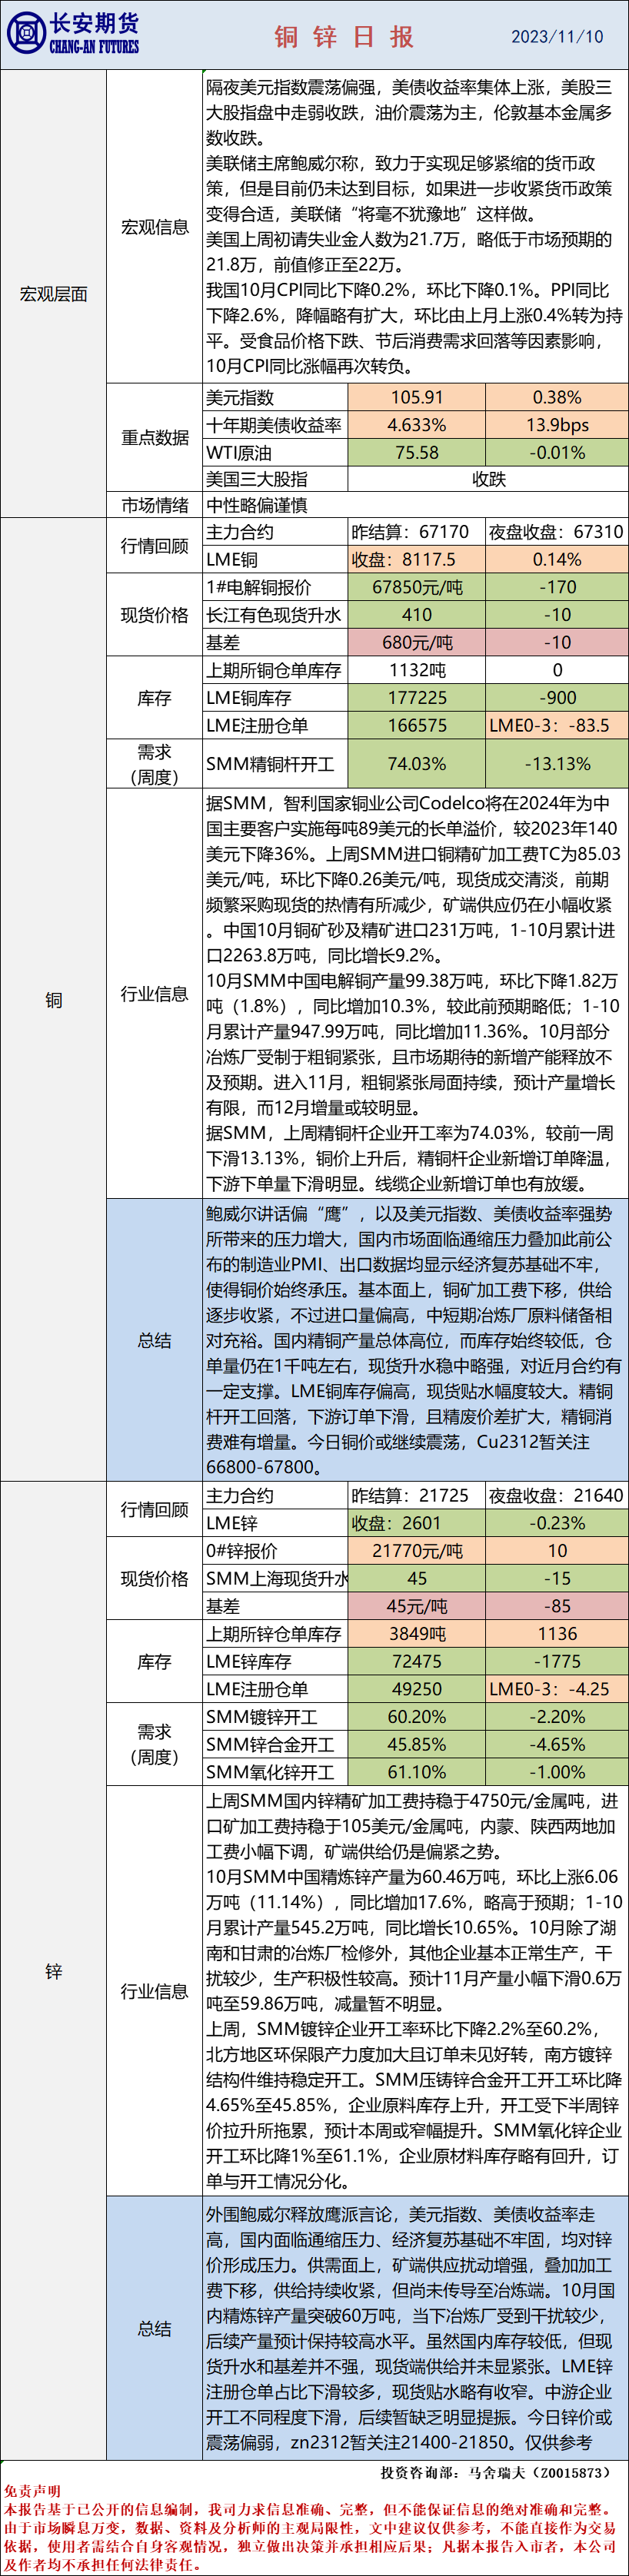
Task: Click zinc 昨结算：21725 cell
Action: point(417,1495)
